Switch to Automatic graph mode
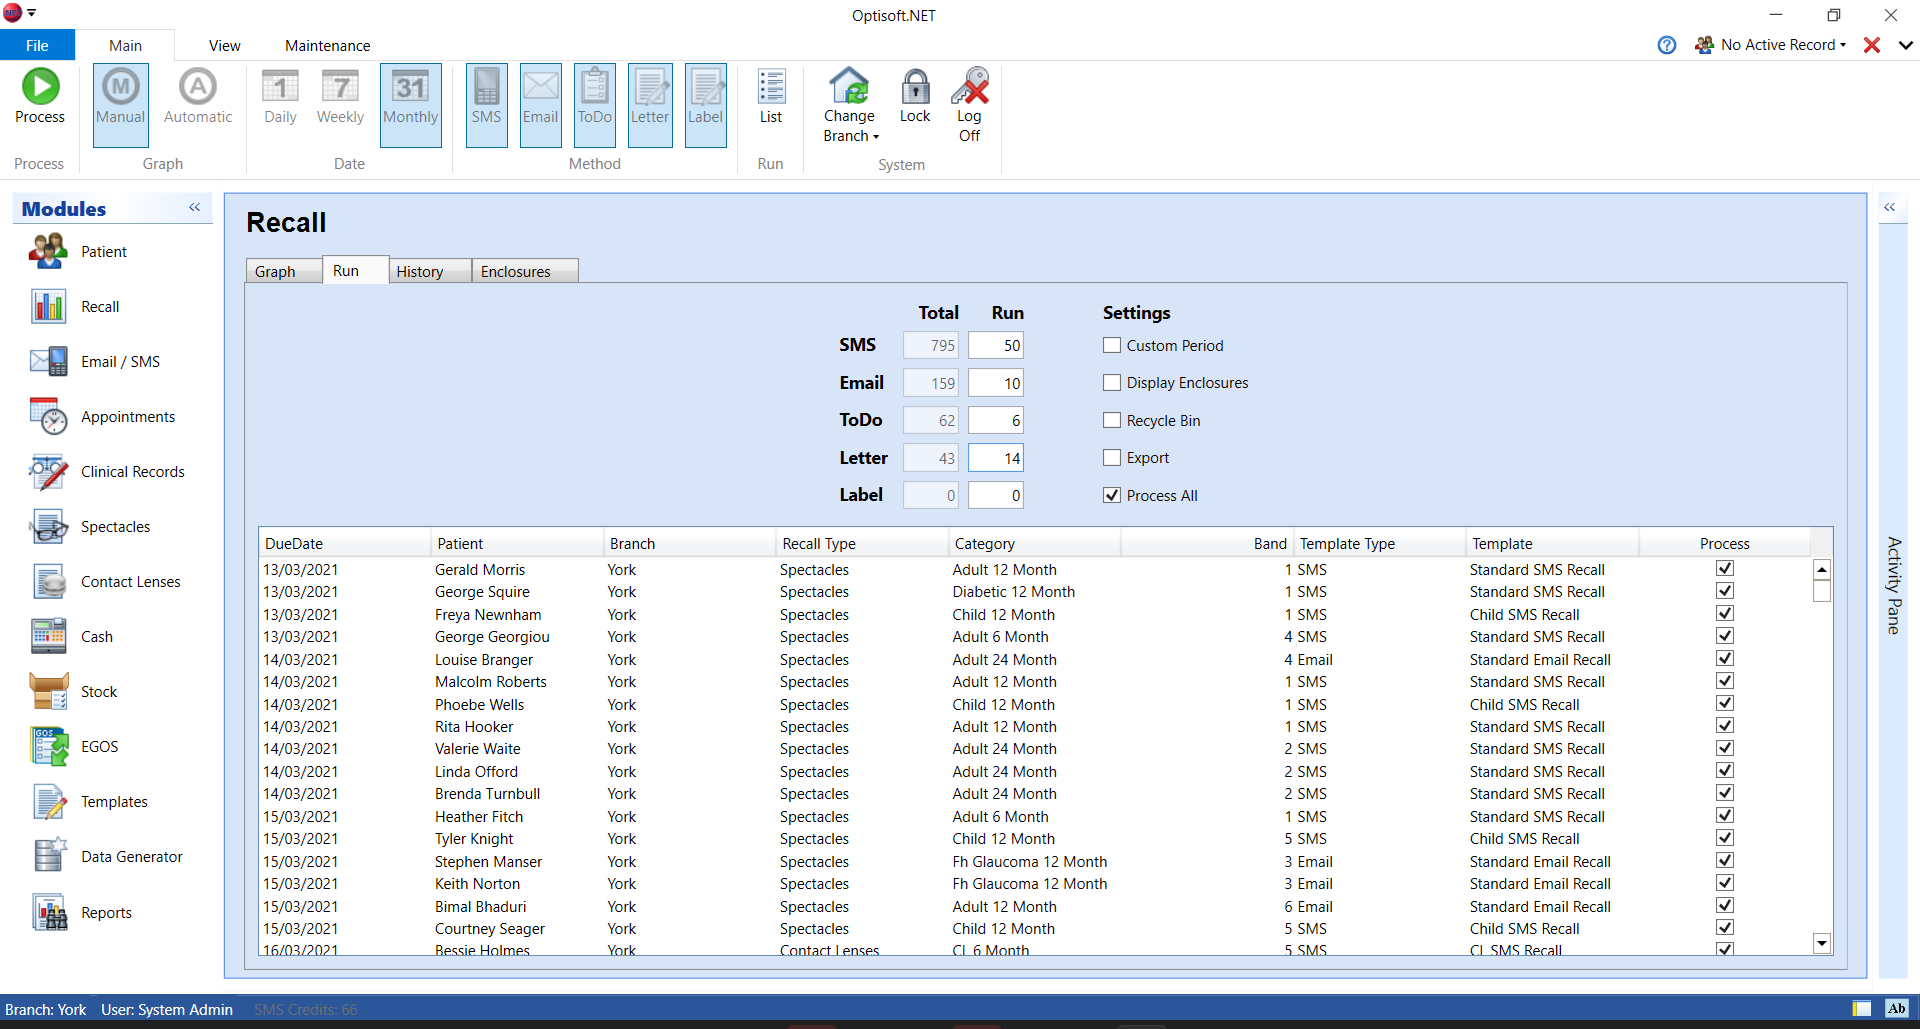The image size is (1920, 1029). (x=198, y=97)
